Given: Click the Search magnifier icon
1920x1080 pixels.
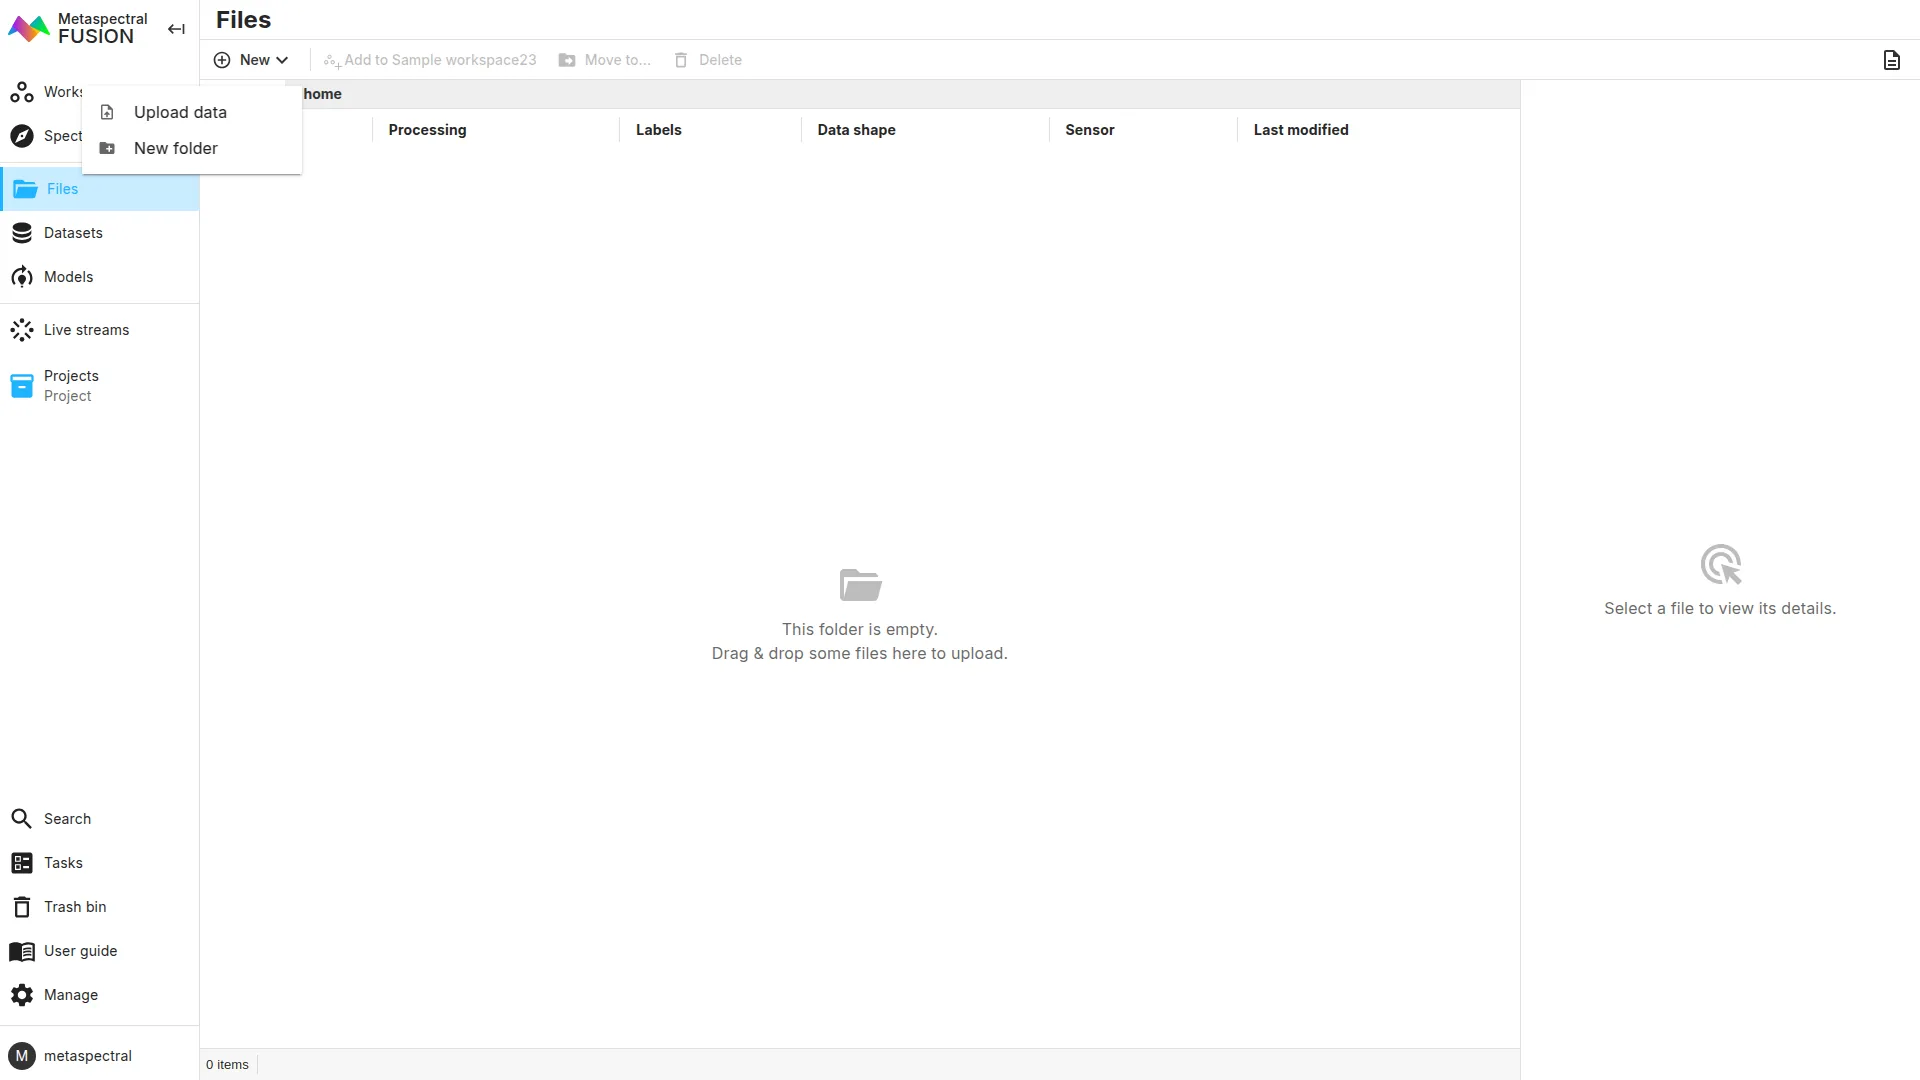Looking at the screenshot, I should click(22, 819).
